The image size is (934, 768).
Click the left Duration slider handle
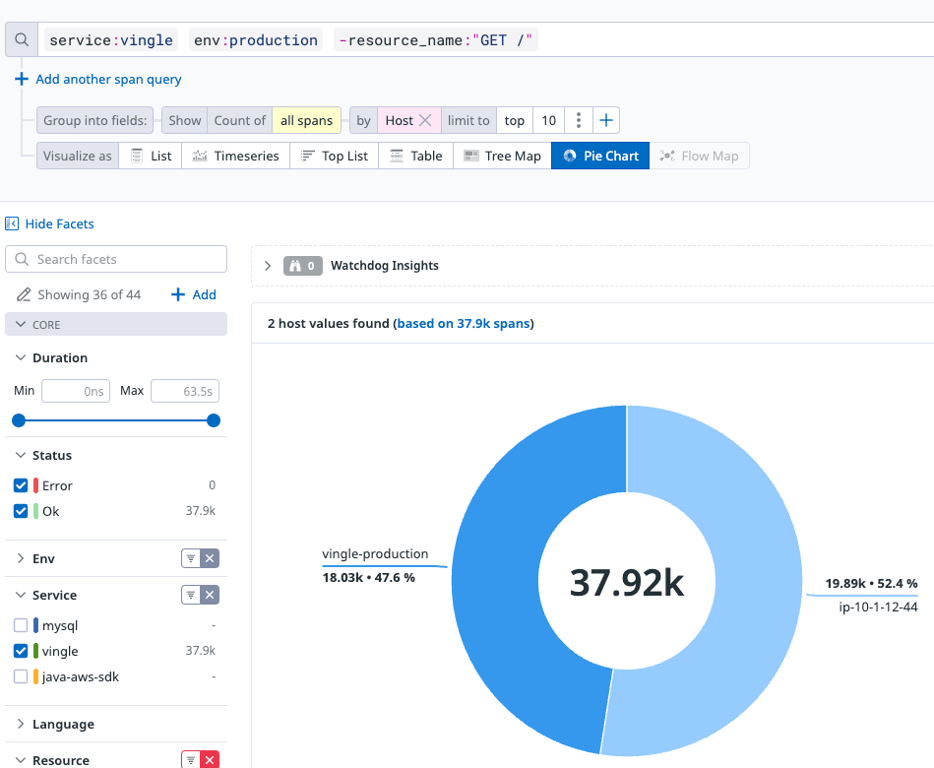pos(19,421)
